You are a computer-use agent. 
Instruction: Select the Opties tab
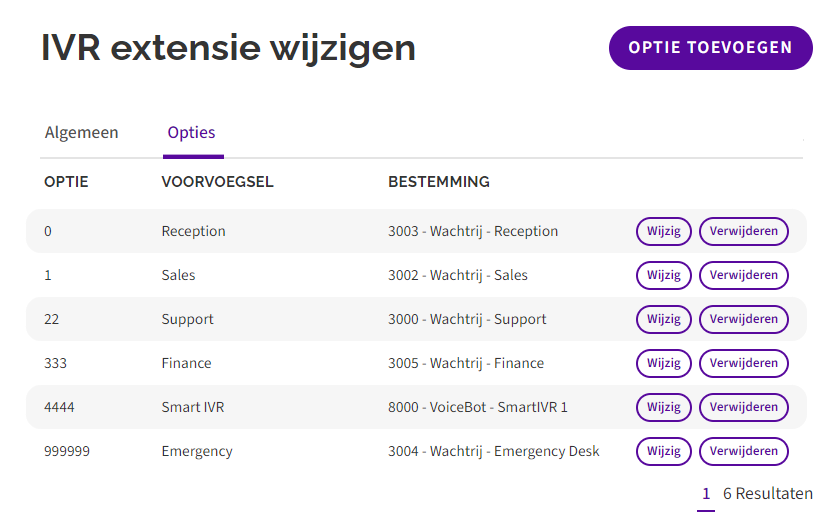192,132
